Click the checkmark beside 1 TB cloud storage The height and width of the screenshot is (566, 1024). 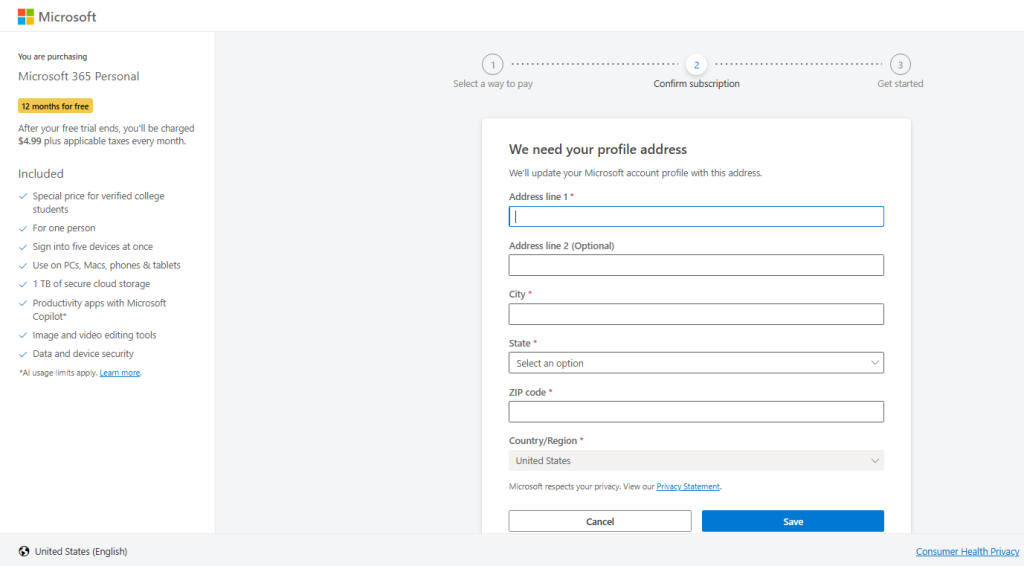23,284
